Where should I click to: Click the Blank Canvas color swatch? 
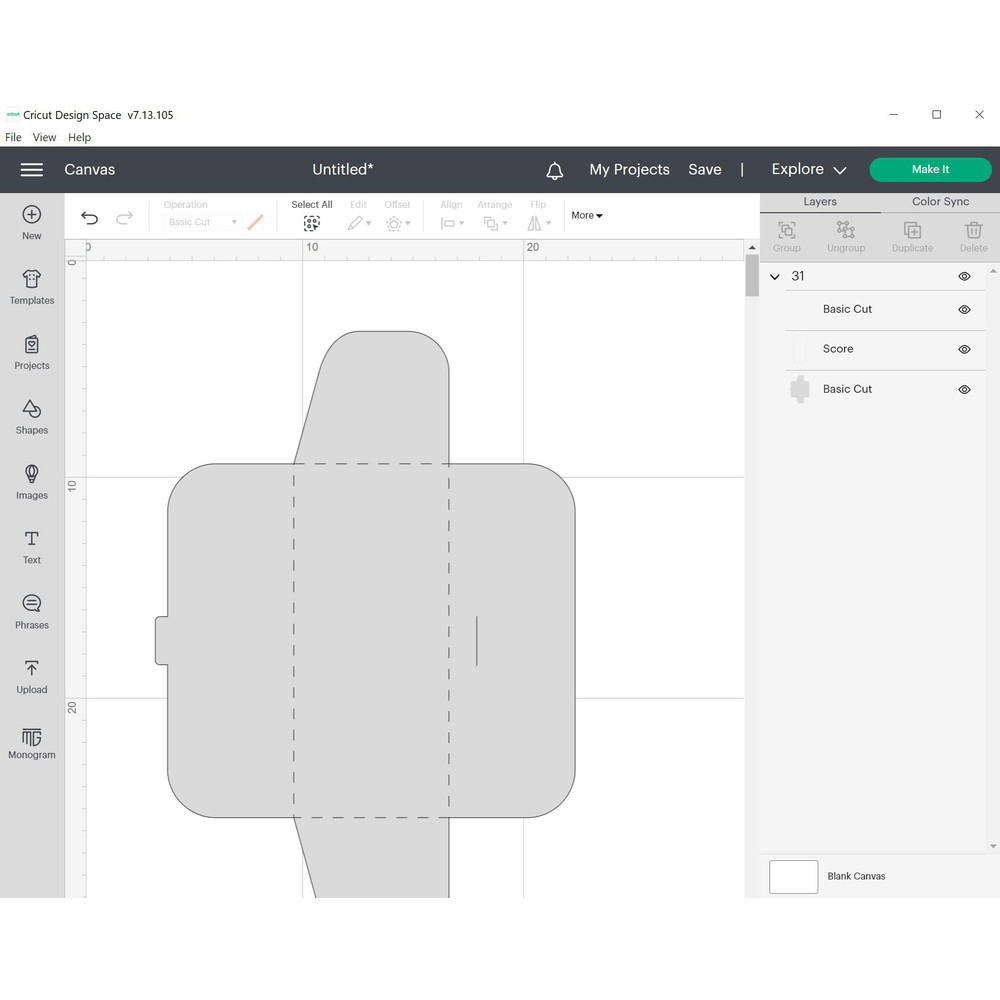[793, 877]
